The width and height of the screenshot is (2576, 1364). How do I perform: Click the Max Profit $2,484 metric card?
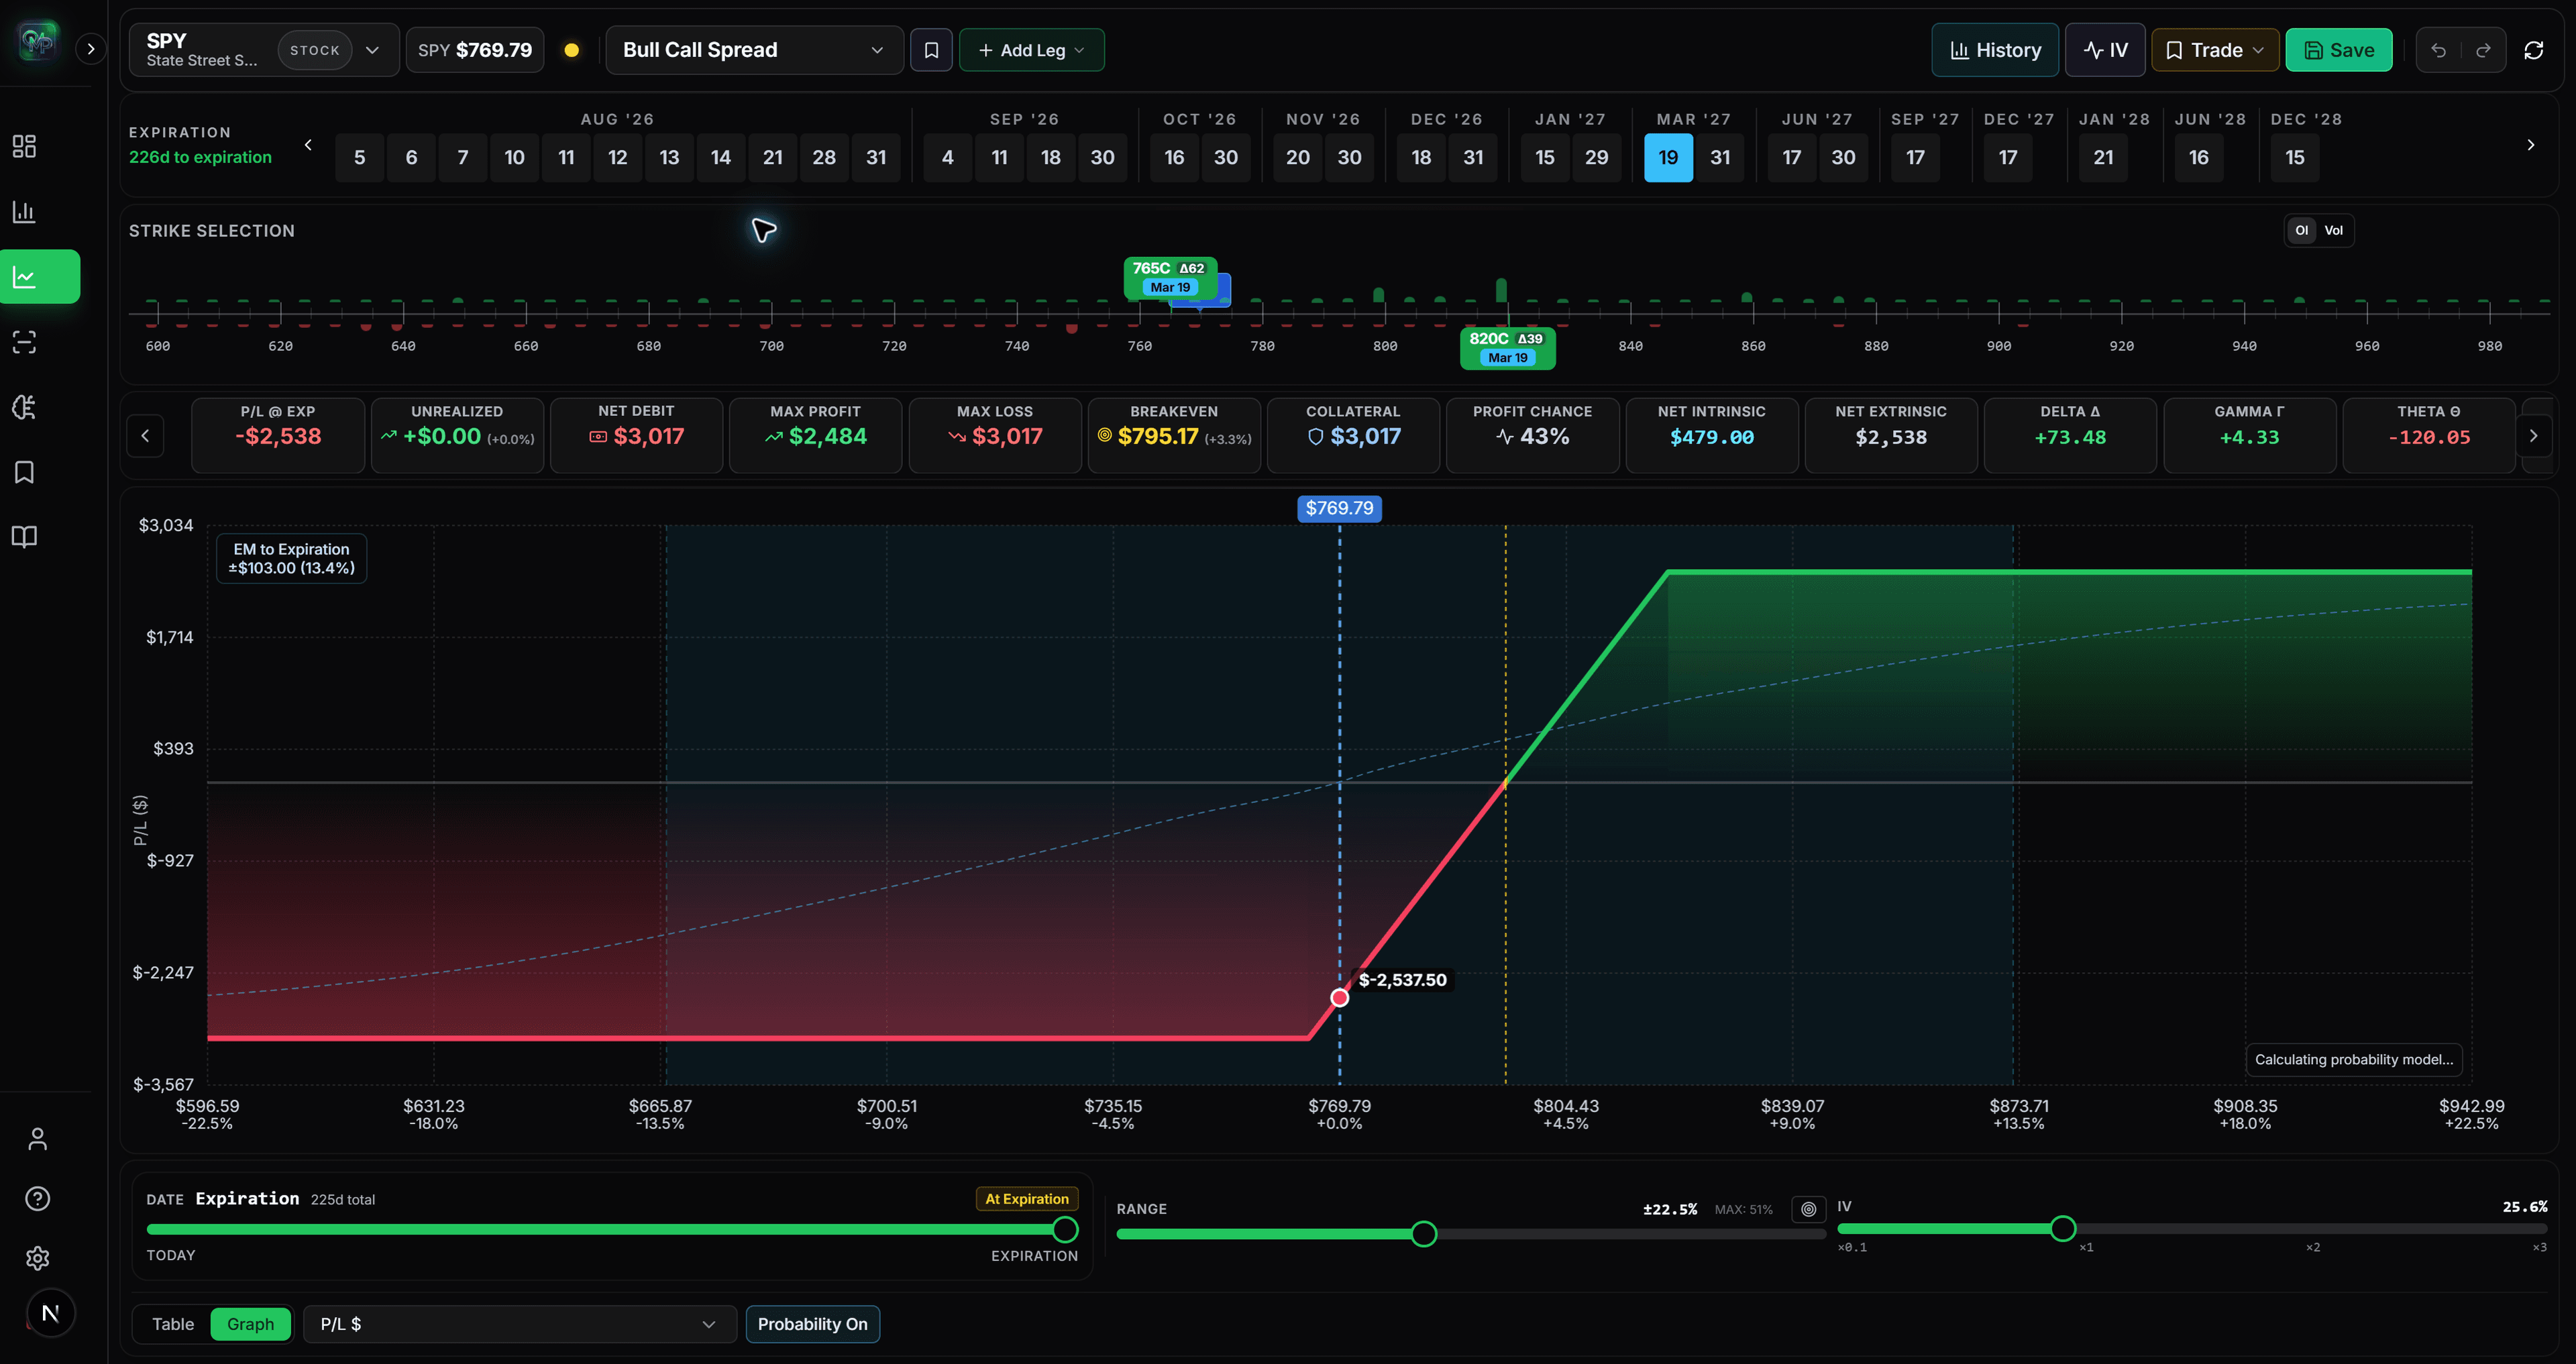coord(815,435)
